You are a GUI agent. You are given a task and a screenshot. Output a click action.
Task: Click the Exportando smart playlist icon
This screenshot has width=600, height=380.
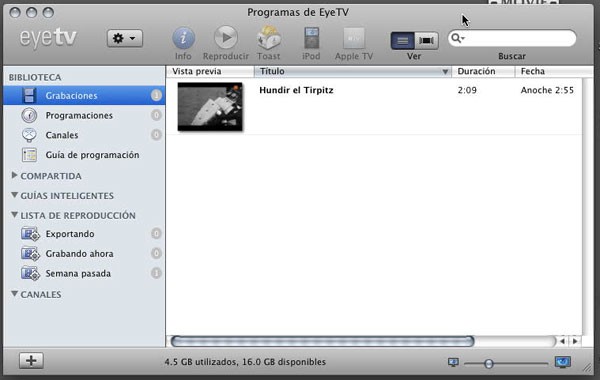[x=30, y=234]
